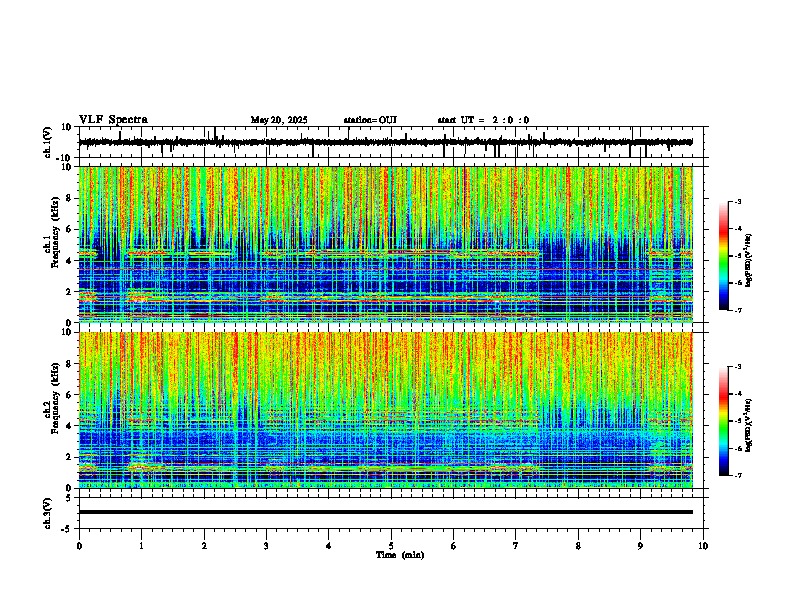Click the time axis tick label "3"
The height and width of the screenshot is (612, 792).
(x=266, y=546)
